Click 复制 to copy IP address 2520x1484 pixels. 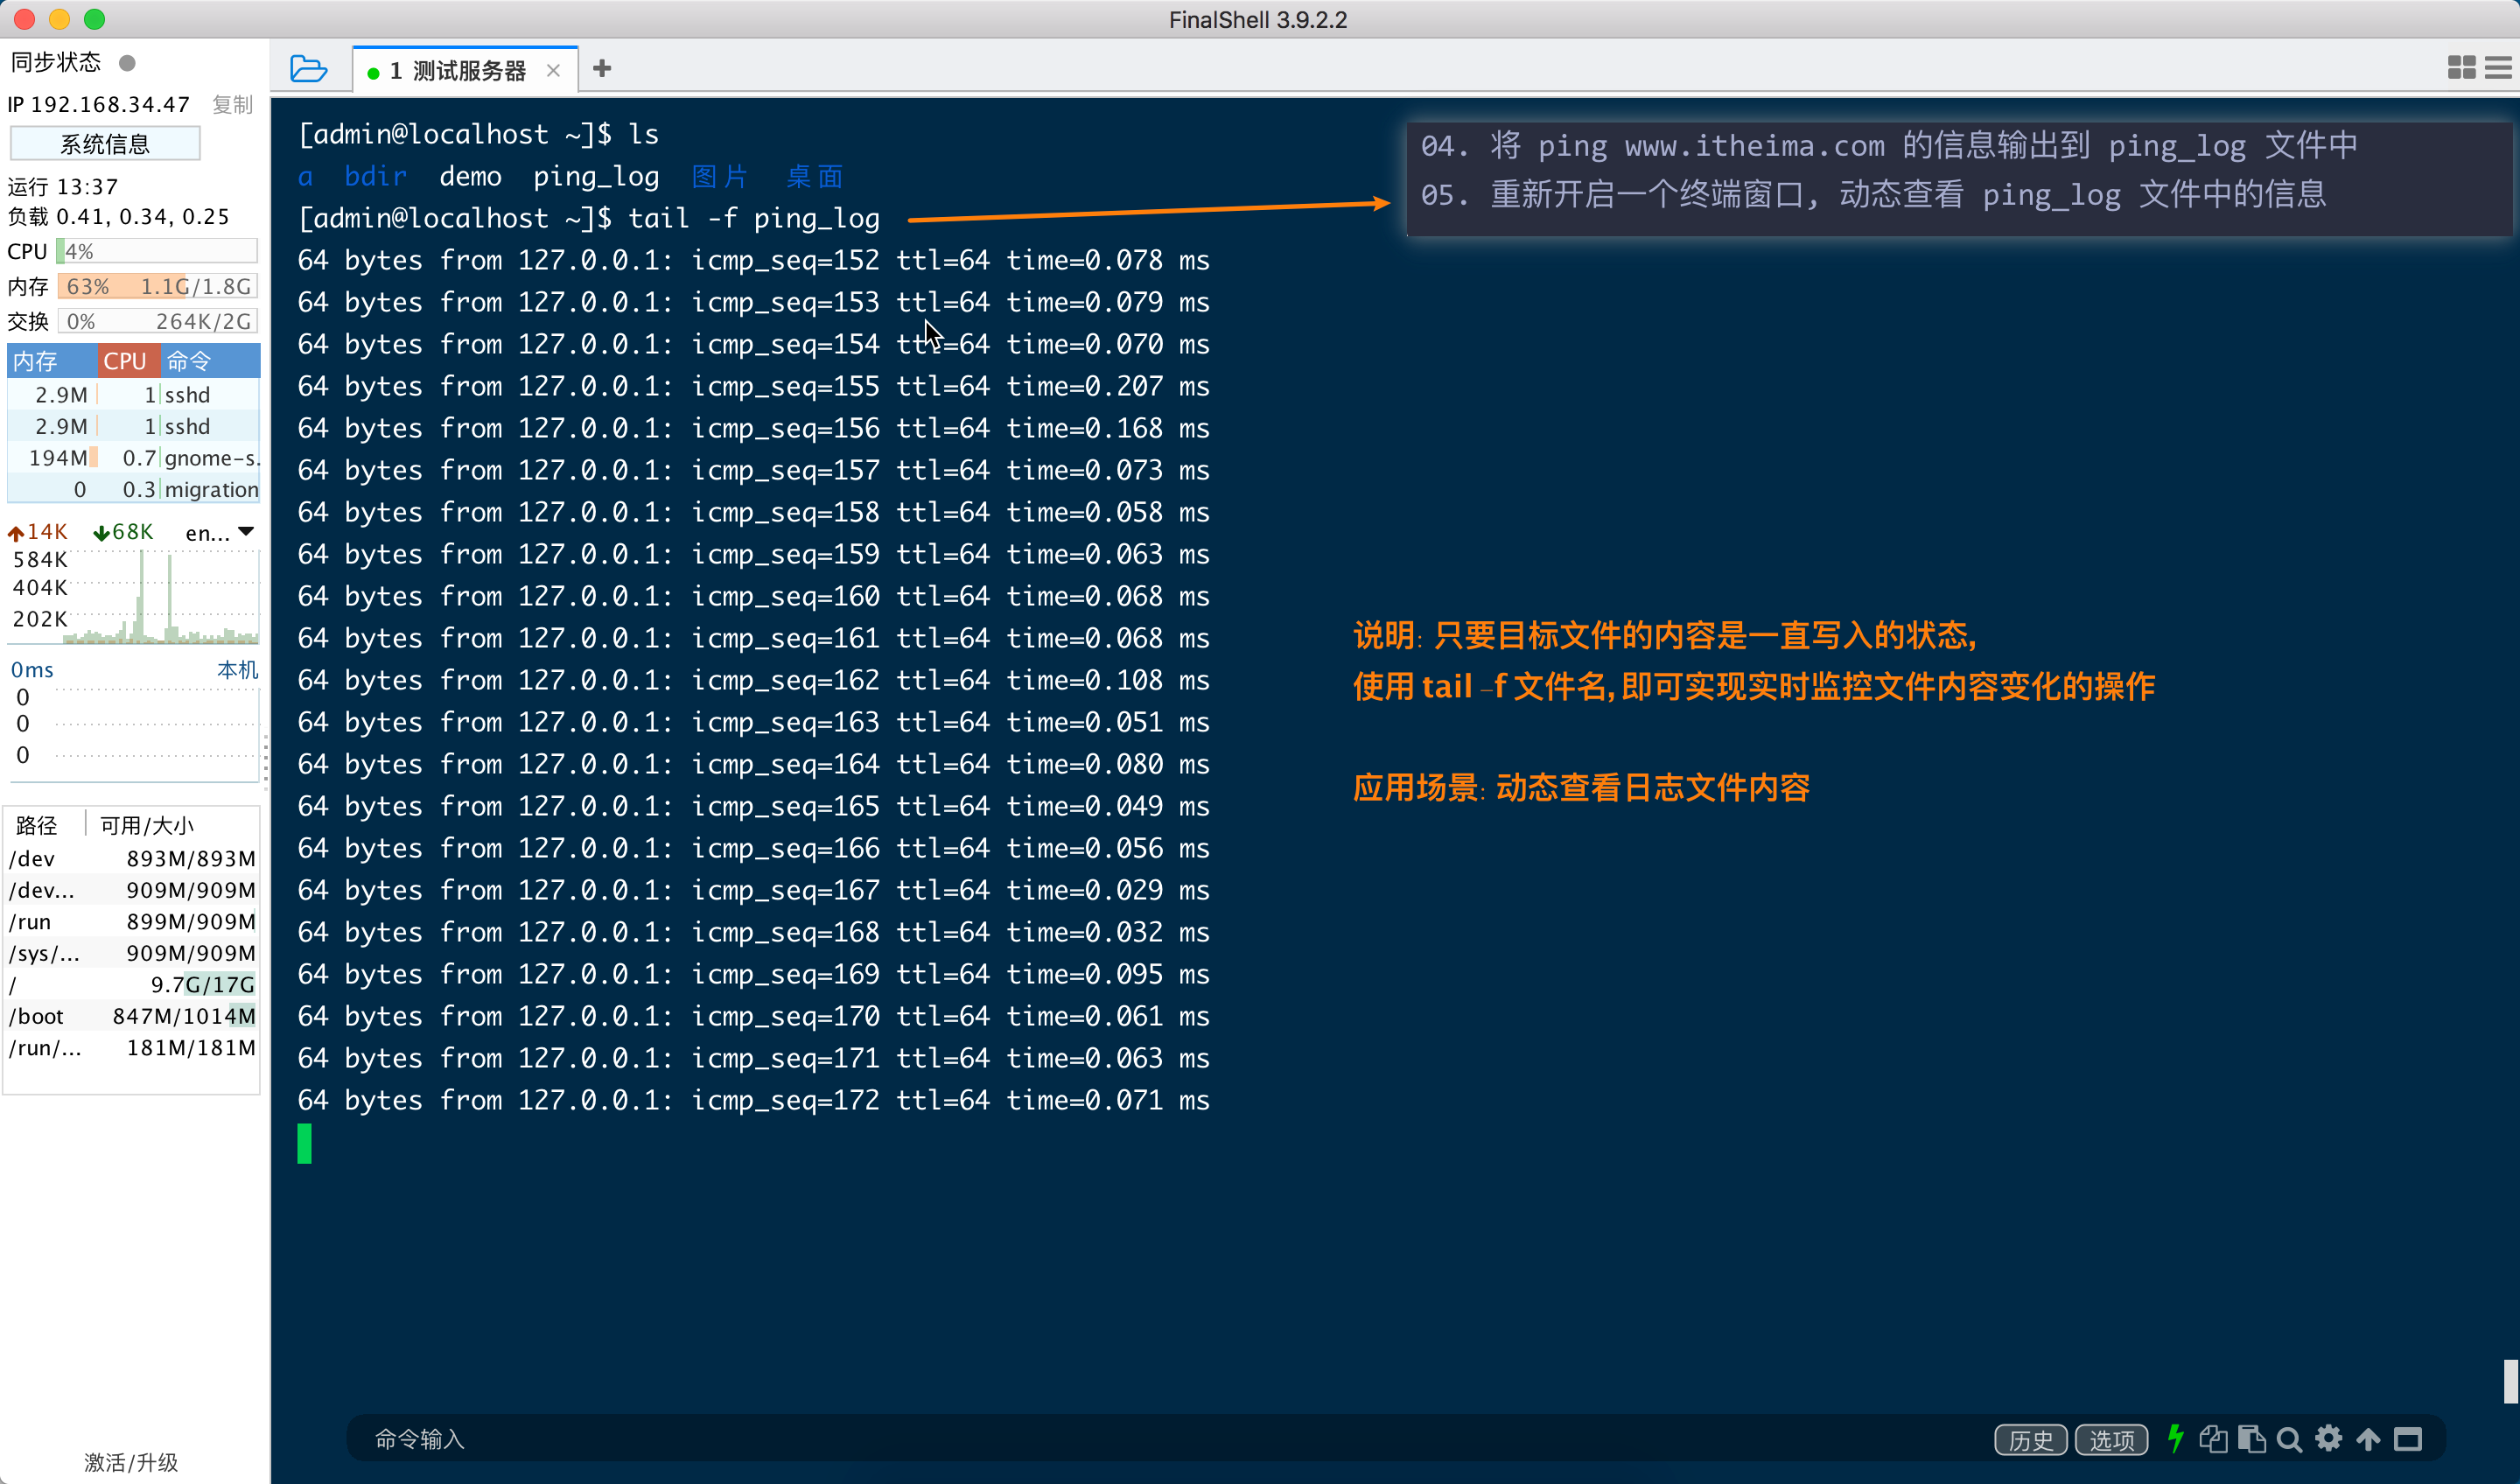pos(233,105)
